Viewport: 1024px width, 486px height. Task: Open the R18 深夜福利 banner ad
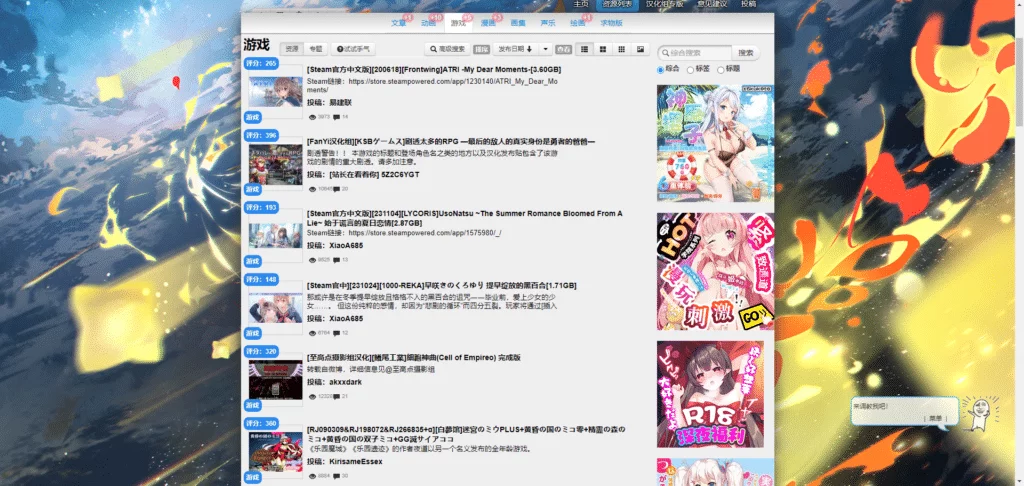click(710, 395)
